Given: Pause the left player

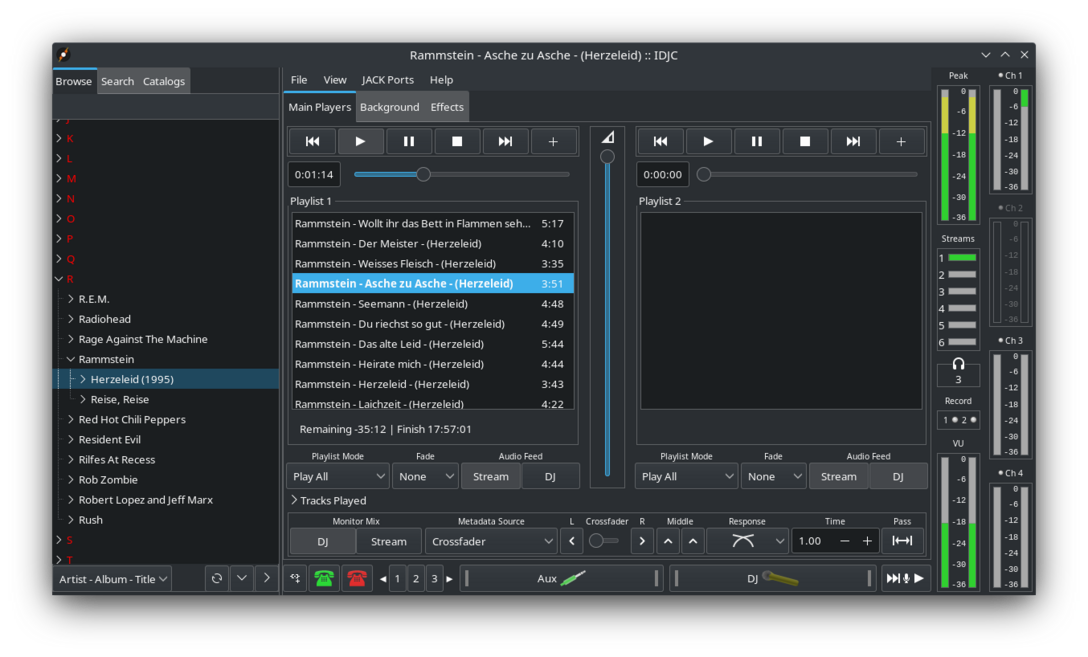Looking at the screenshot, I should point(408,142).
